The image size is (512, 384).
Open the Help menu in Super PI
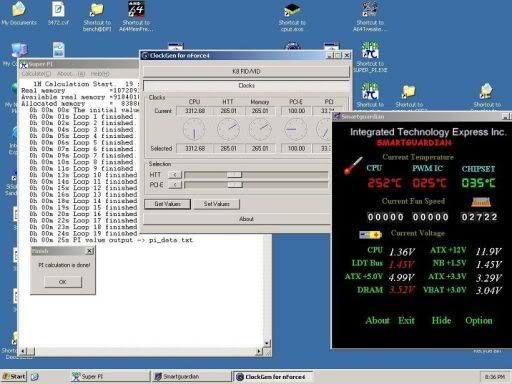100,74
